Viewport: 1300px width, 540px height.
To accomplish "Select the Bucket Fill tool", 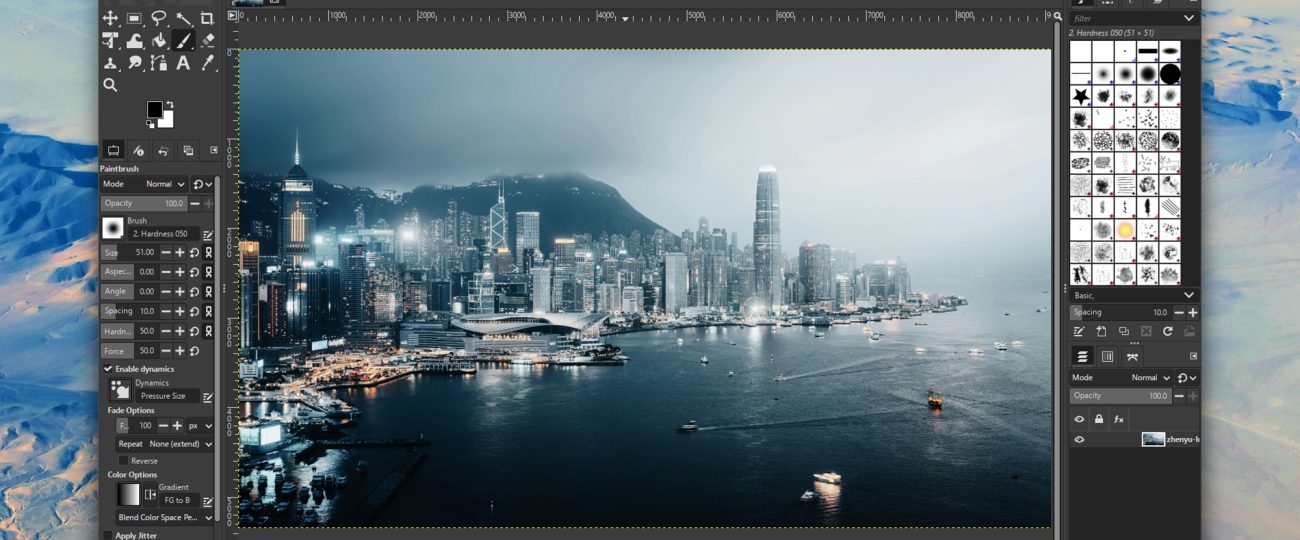I will pos(159,41).
